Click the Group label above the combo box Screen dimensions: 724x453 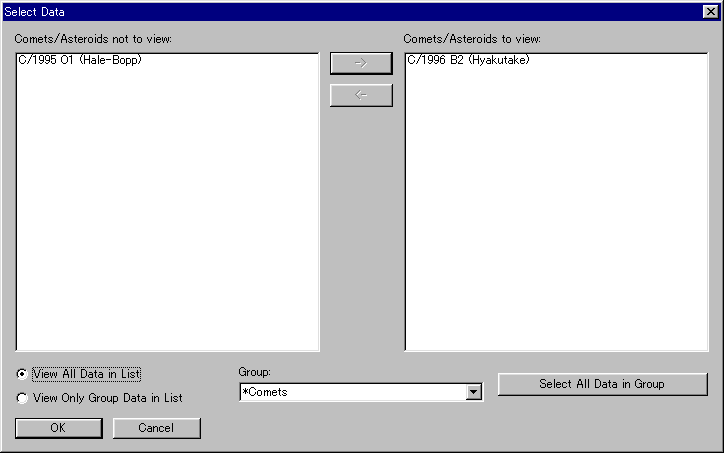pyautogui.click(x=254, y=372)
